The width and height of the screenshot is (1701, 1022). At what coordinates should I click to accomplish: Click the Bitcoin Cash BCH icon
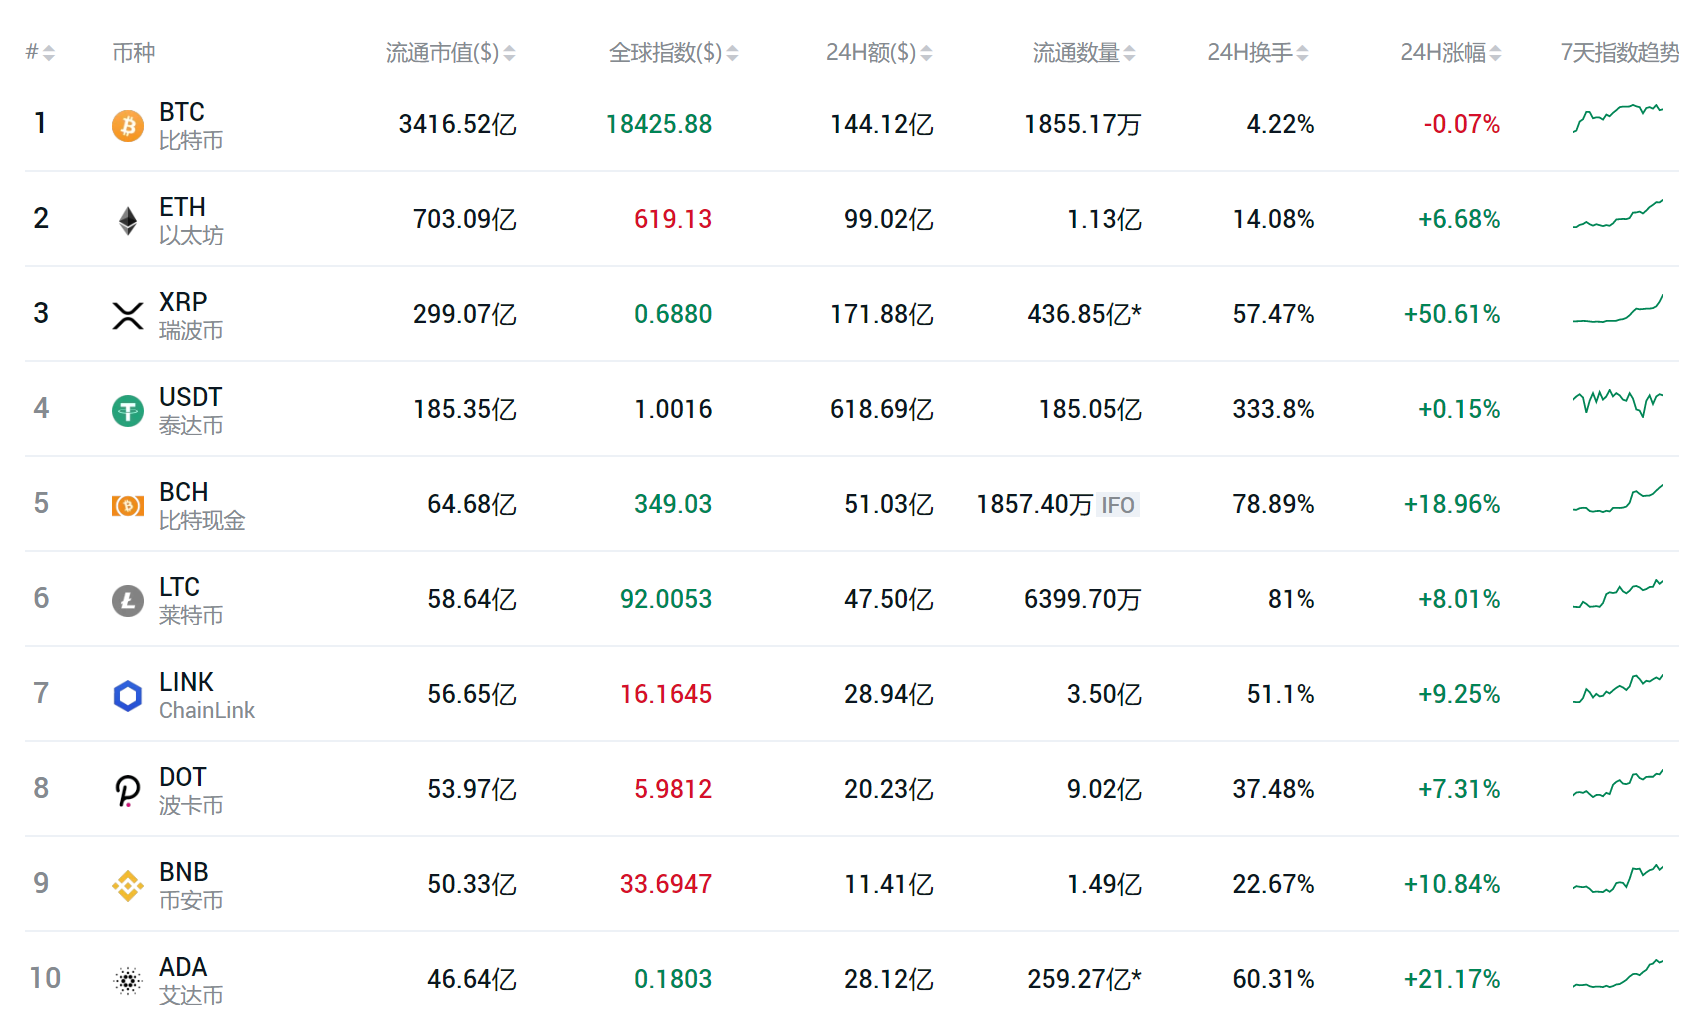(127, 506)
